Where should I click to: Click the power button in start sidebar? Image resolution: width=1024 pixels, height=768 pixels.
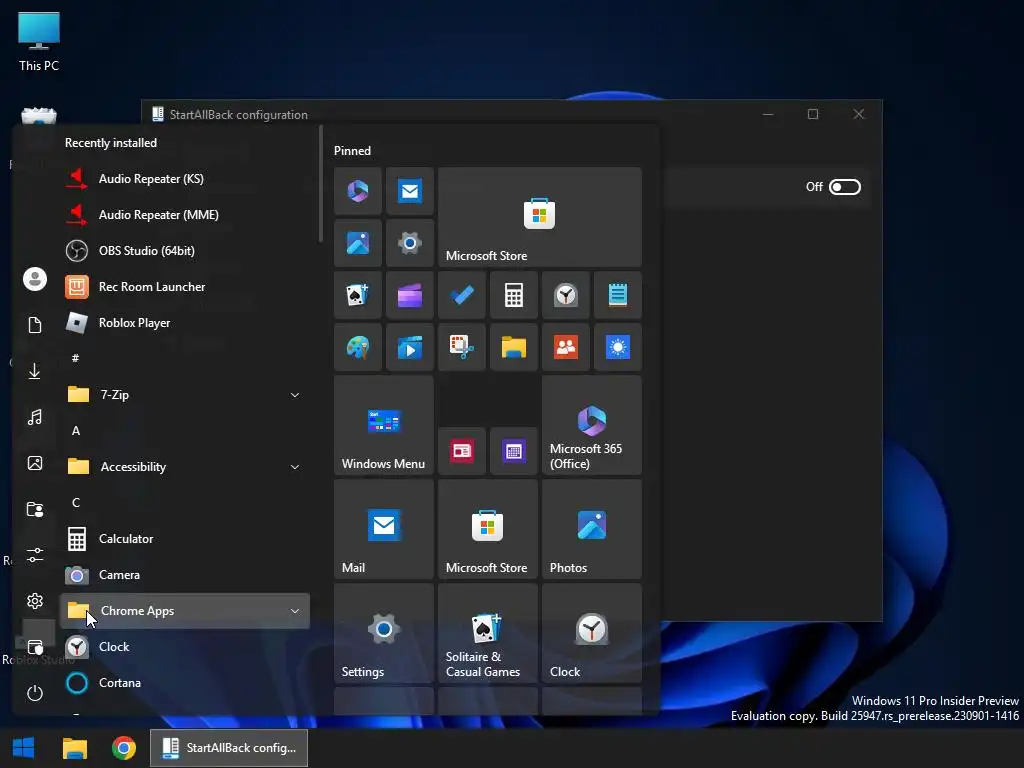(x=35, y=693)
